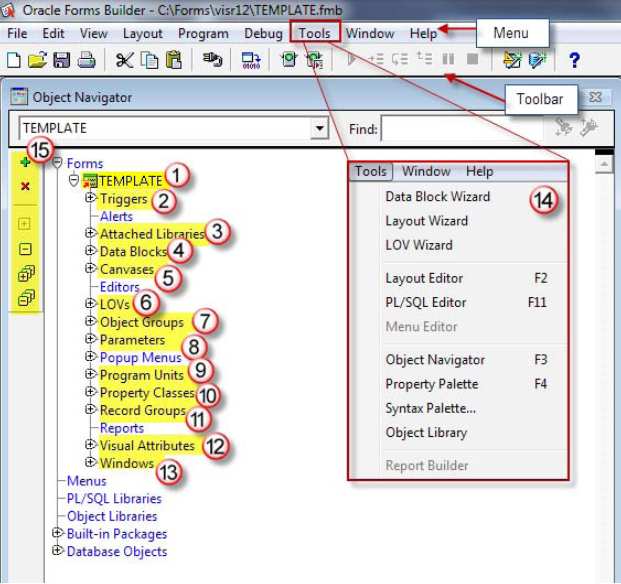Screen dimensions: 621x584
Task: Click the Run Form green icon
Action: pyautogui.click(x=289, y=59)
